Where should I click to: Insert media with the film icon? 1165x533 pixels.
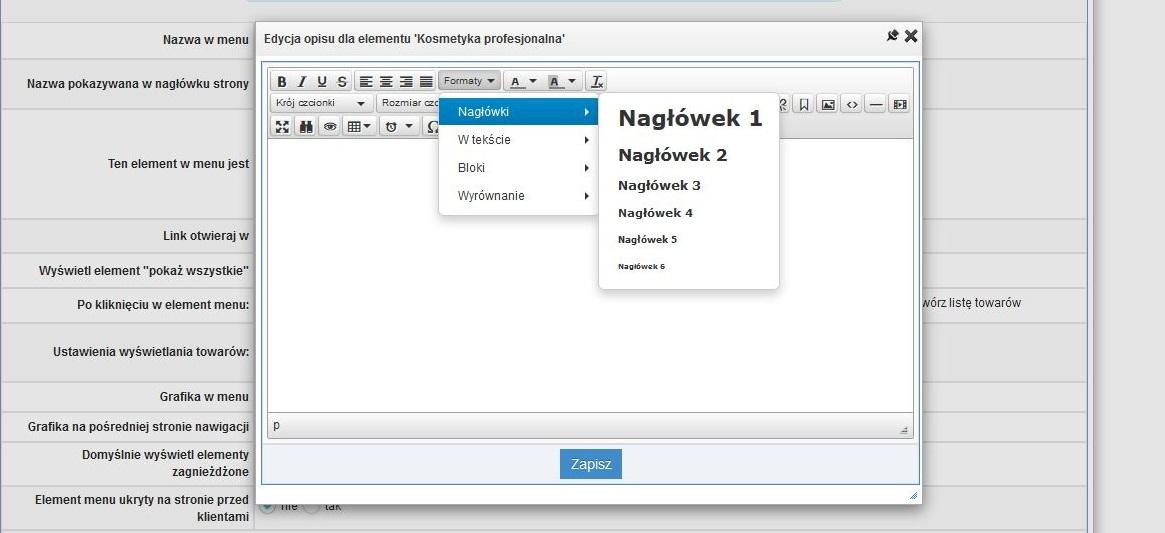pos(900,104)
